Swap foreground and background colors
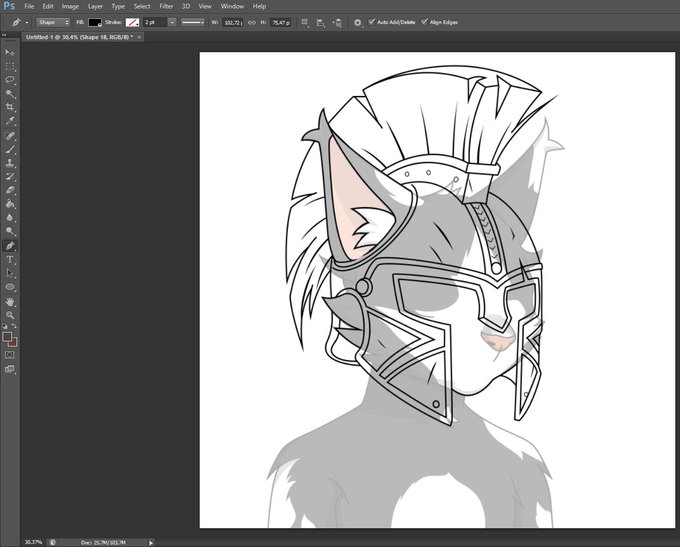 pyautogui.click(x=14, y=326)
